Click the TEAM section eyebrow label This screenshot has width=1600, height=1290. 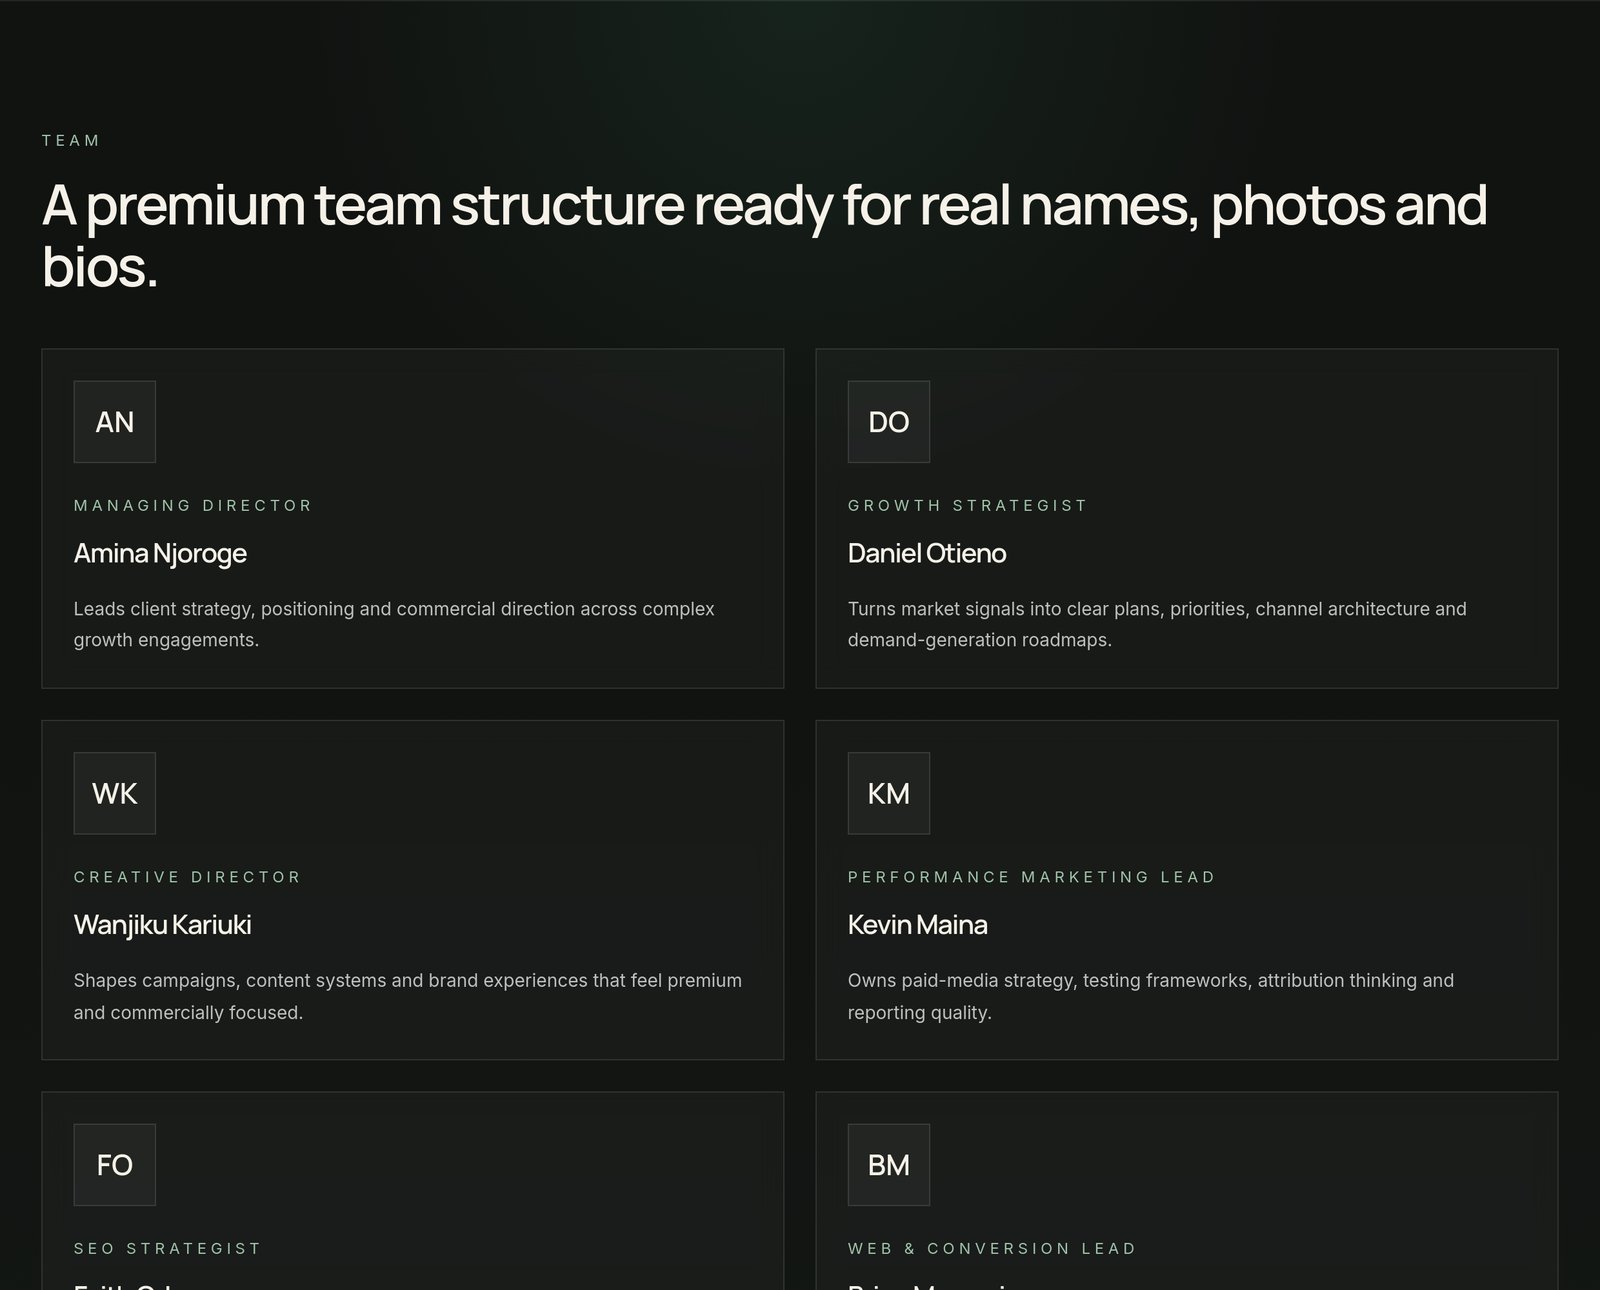point(71,140)
